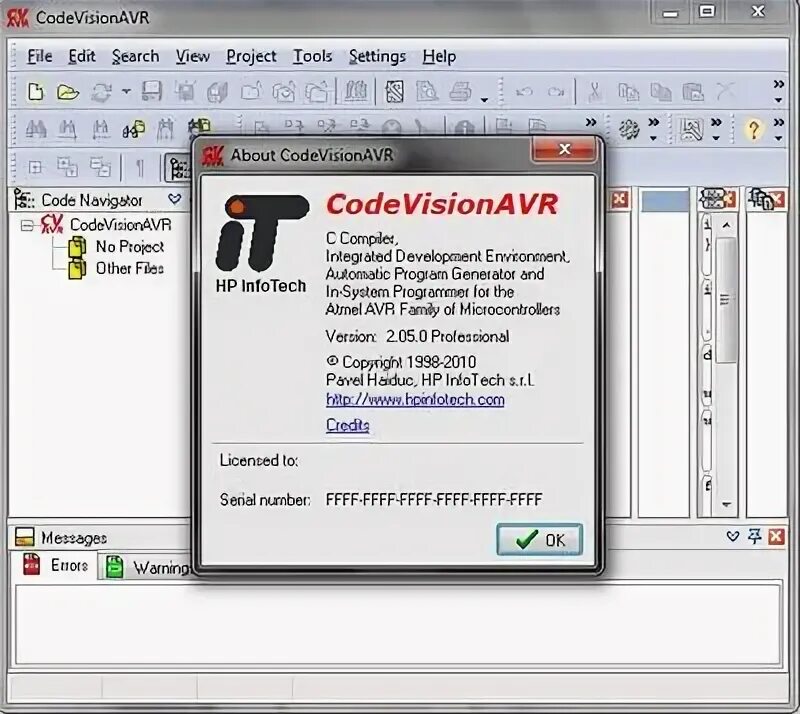Image resolution: width=800 pixels, height=714 pixels.
Task: Click the right panel scrollbar up arrow
Action: click(x=727, y=225)
